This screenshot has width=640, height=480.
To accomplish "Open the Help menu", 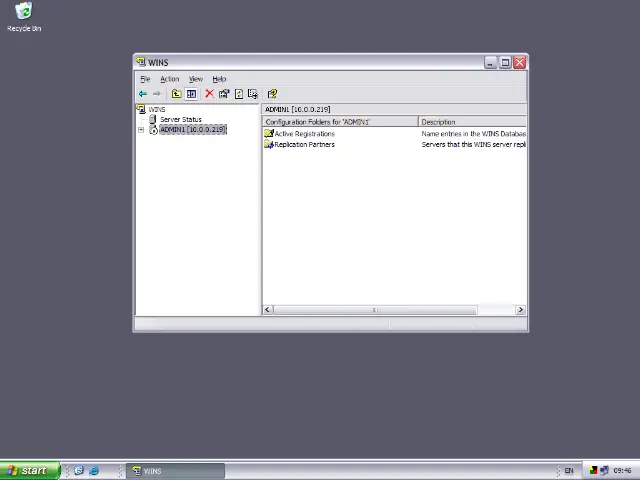I will (x=219, y=79).
